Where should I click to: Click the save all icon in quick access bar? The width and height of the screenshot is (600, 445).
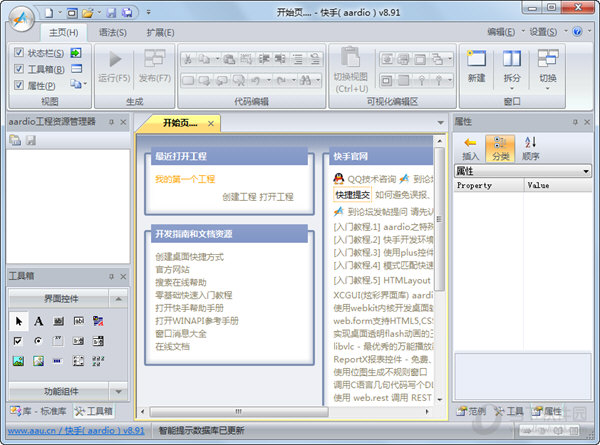[x=127, y=13]
